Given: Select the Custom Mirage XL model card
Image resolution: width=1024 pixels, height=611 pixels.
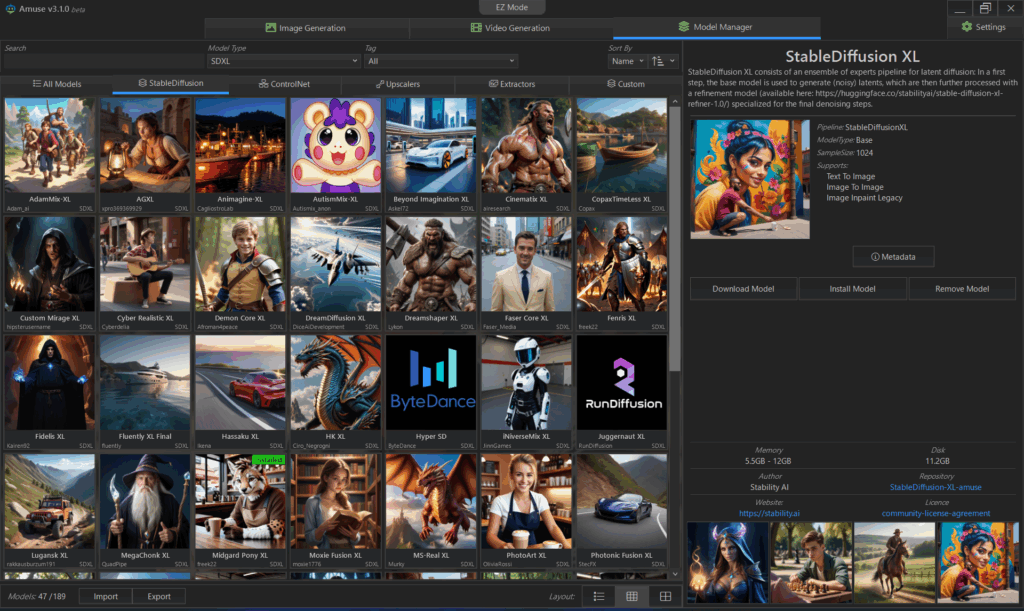Looking at the screenshot, I should (50, 274).
